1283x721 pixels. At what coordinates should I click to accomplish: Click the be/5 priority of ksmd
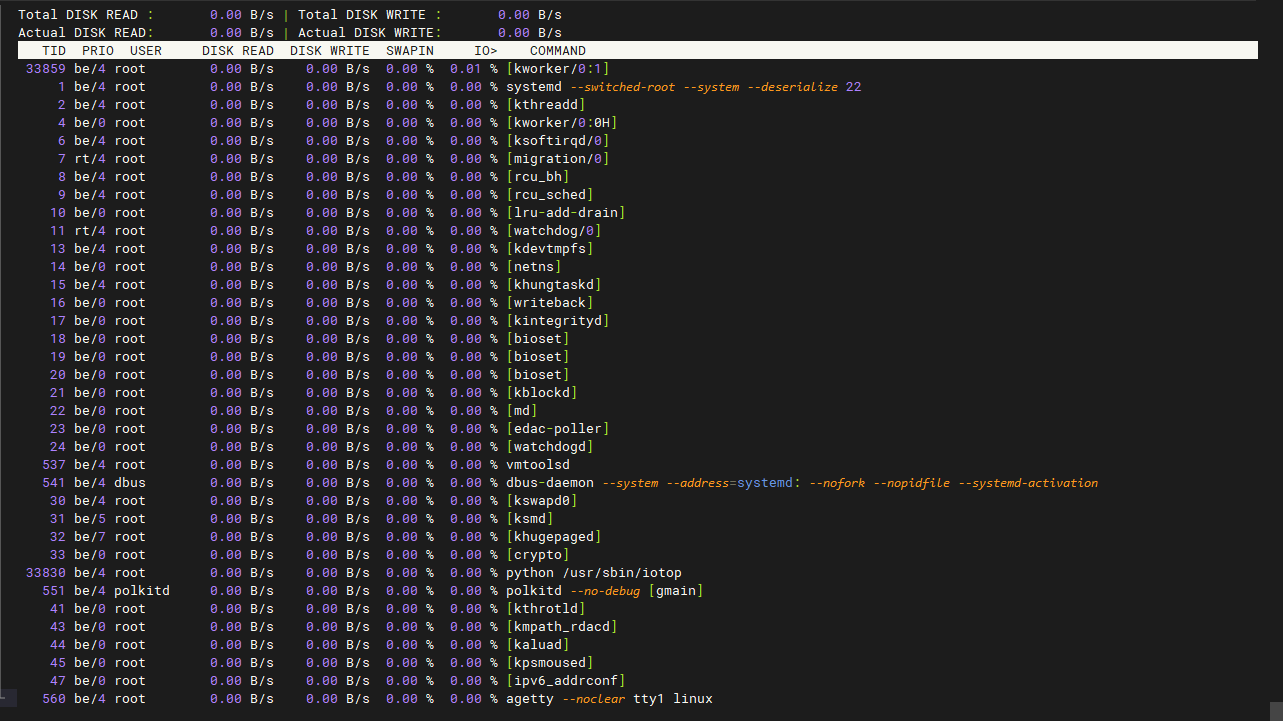[x=90, y=519]
